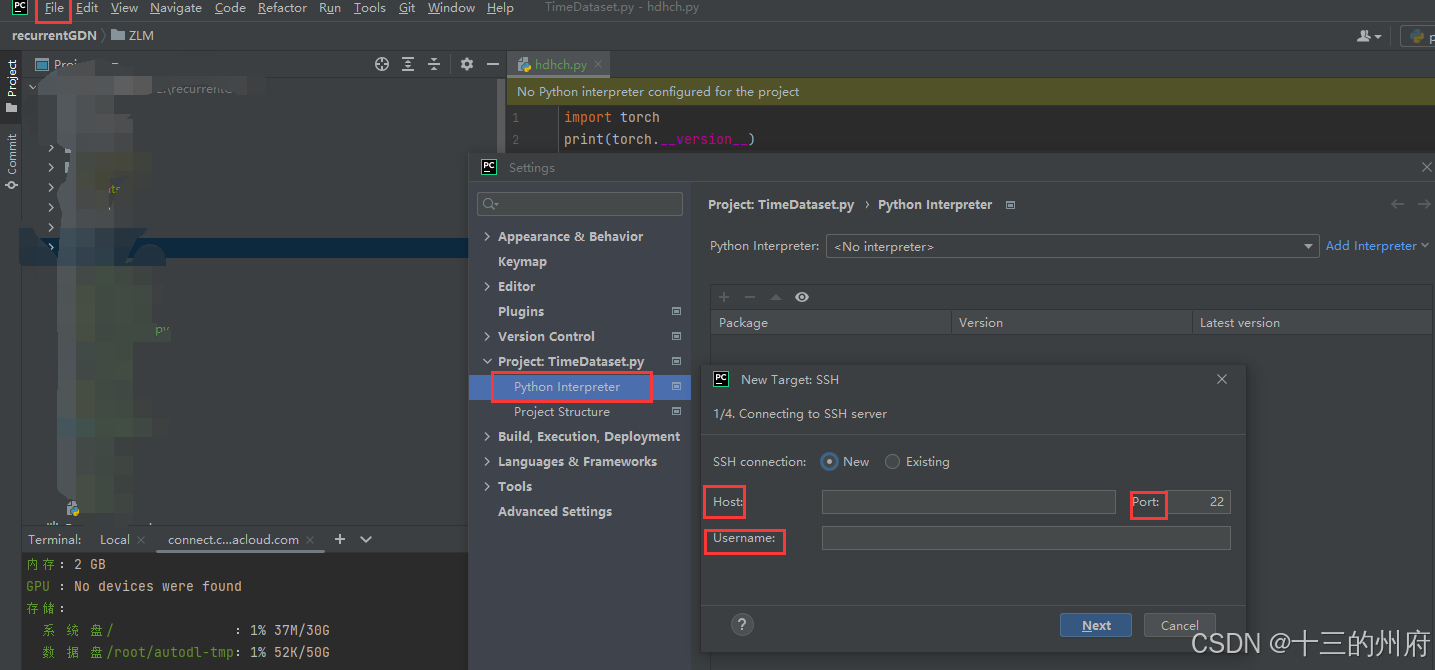The image size is (1435, 670).
Task: Open the Run menu
Action: pyautogui.click(x=330, y=8)
